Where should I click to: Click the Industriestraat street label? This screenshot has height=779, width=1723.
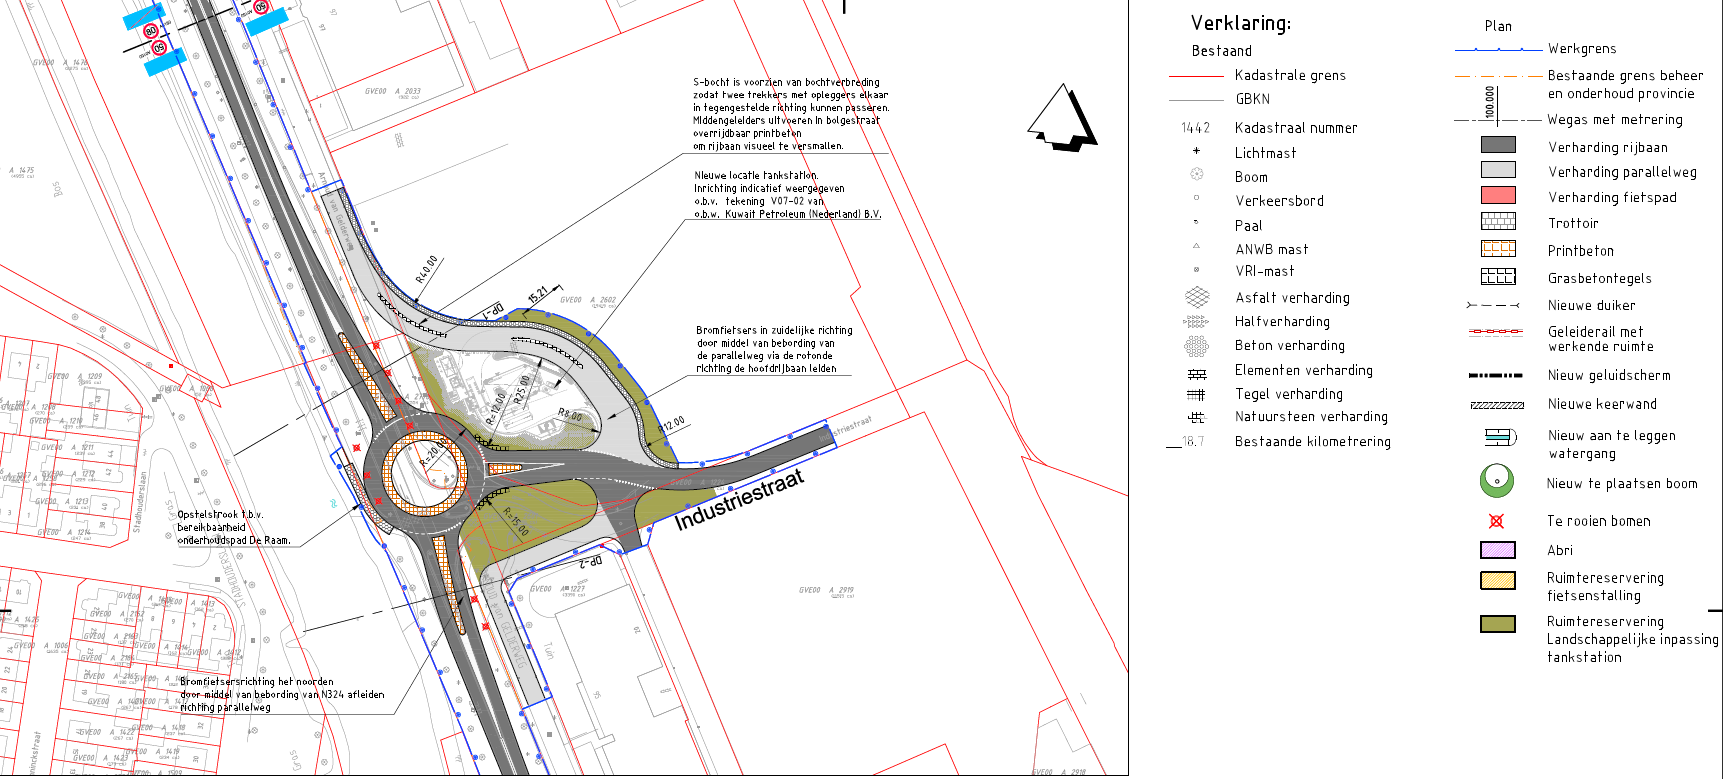click(x=739, y=500)
